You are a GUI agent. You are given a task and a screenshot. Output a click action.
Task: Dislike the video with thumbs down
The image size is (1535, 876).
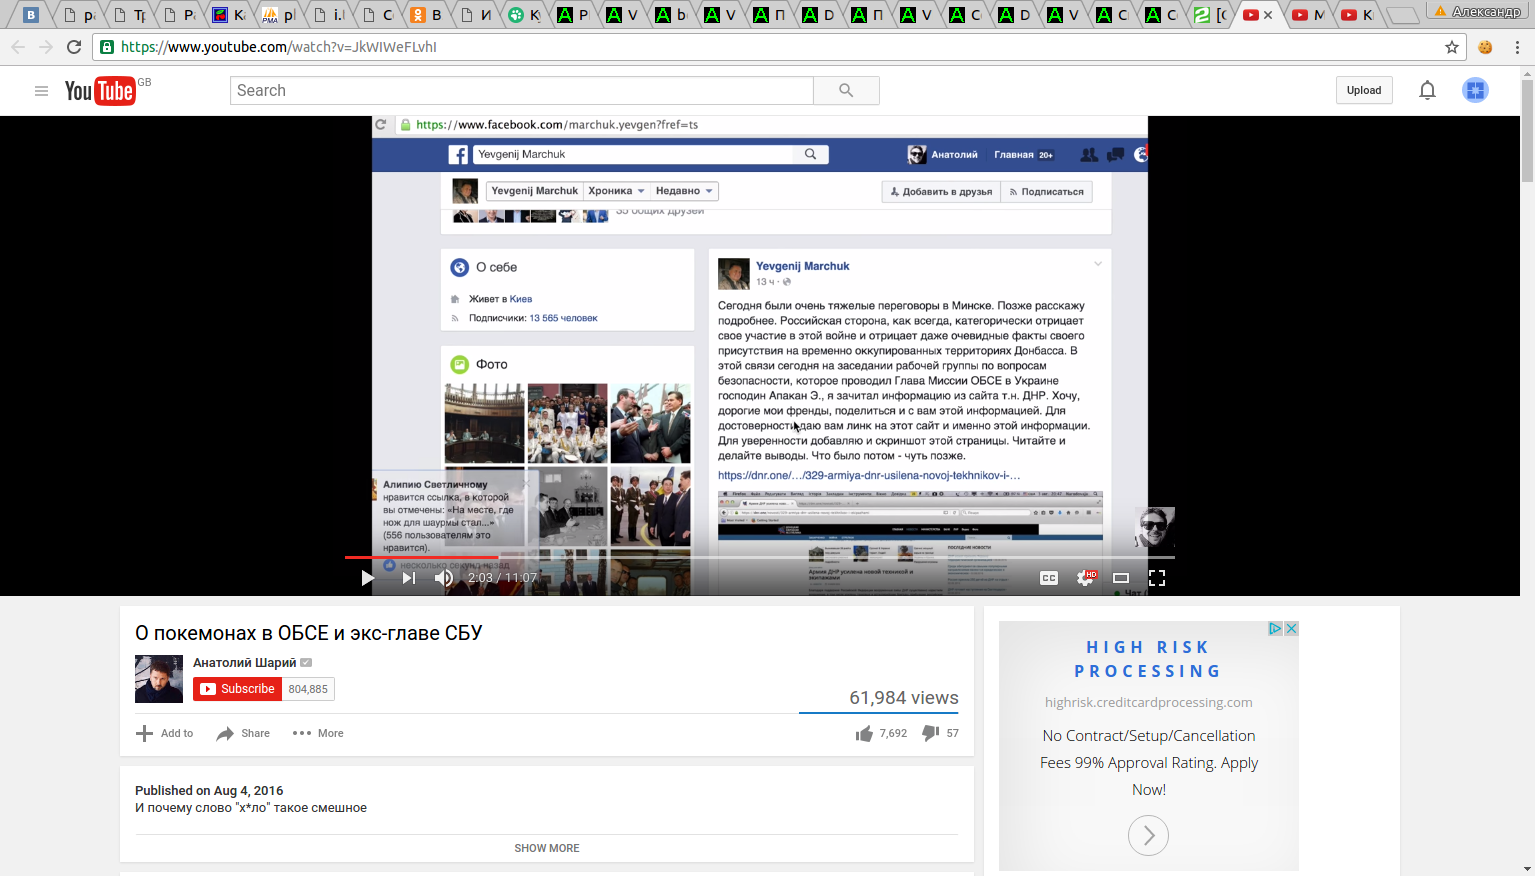coord(930,733)
